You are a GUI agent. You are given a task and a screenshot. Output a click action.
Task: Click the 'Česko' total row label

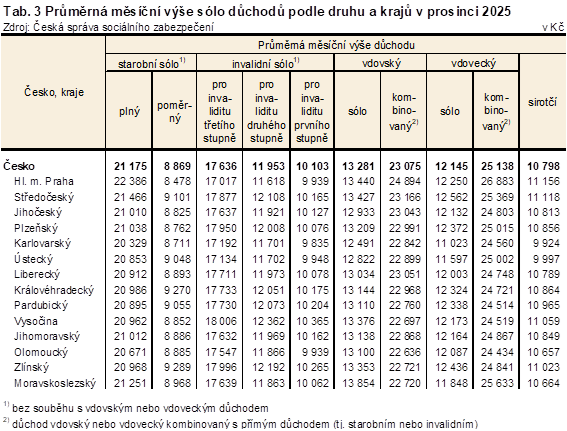point(19,166)
